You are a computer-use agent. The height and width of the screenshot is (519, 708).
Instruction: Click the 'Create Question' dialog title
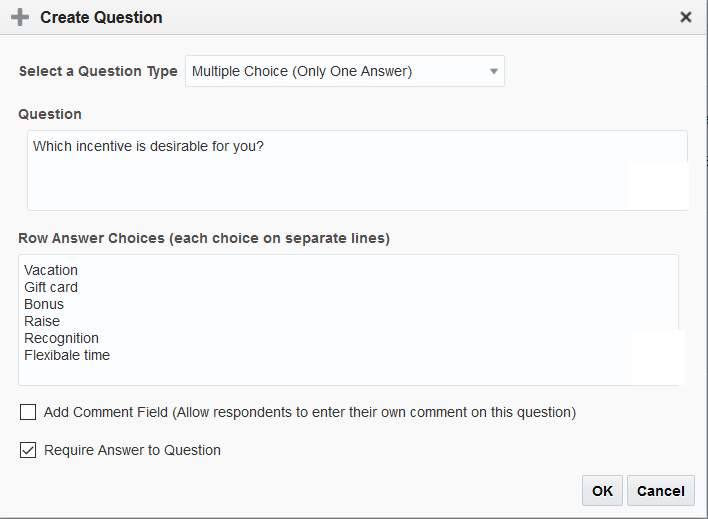101,17
